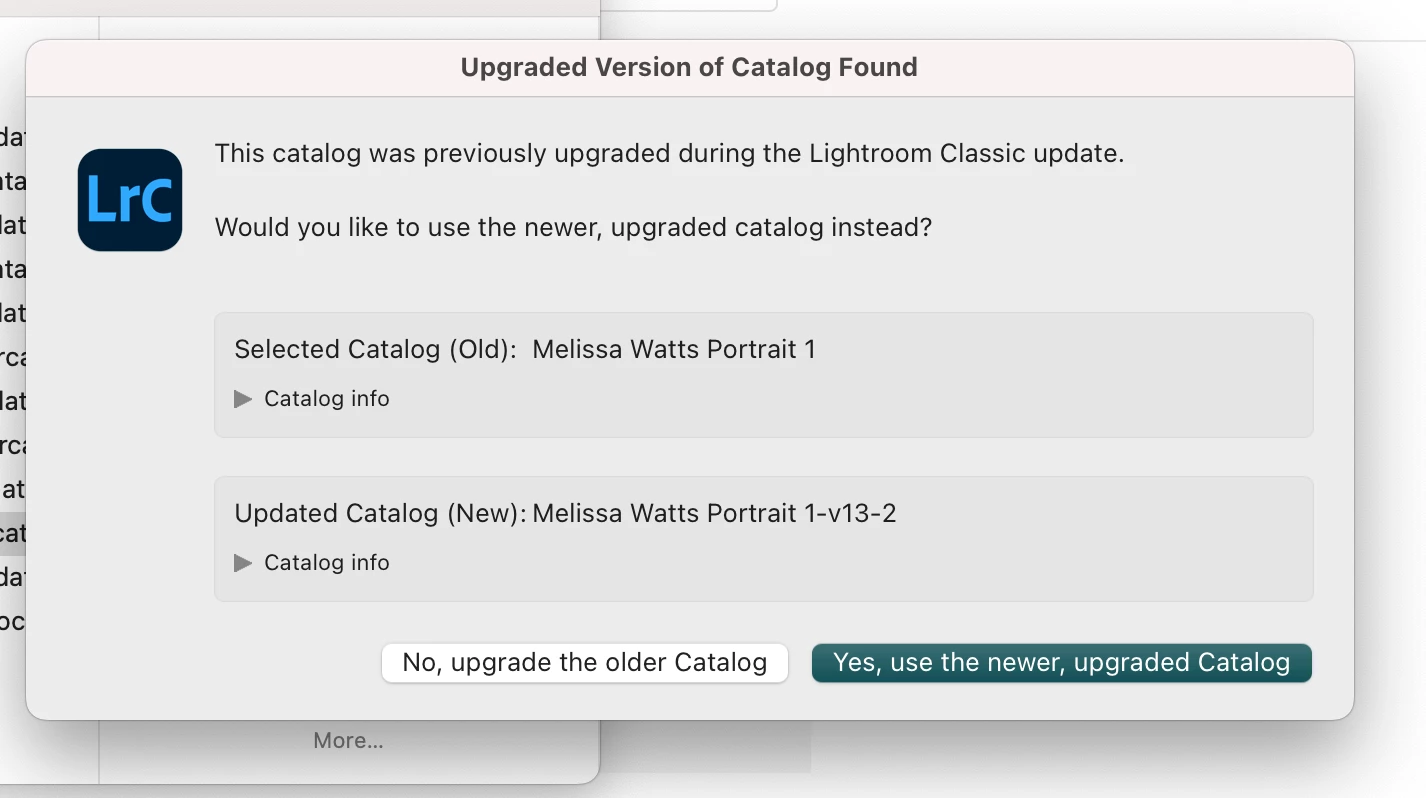Expand the updated catalog's disclosure triangle
Screen dimensions: 1426x798
(x=243, y=563)
